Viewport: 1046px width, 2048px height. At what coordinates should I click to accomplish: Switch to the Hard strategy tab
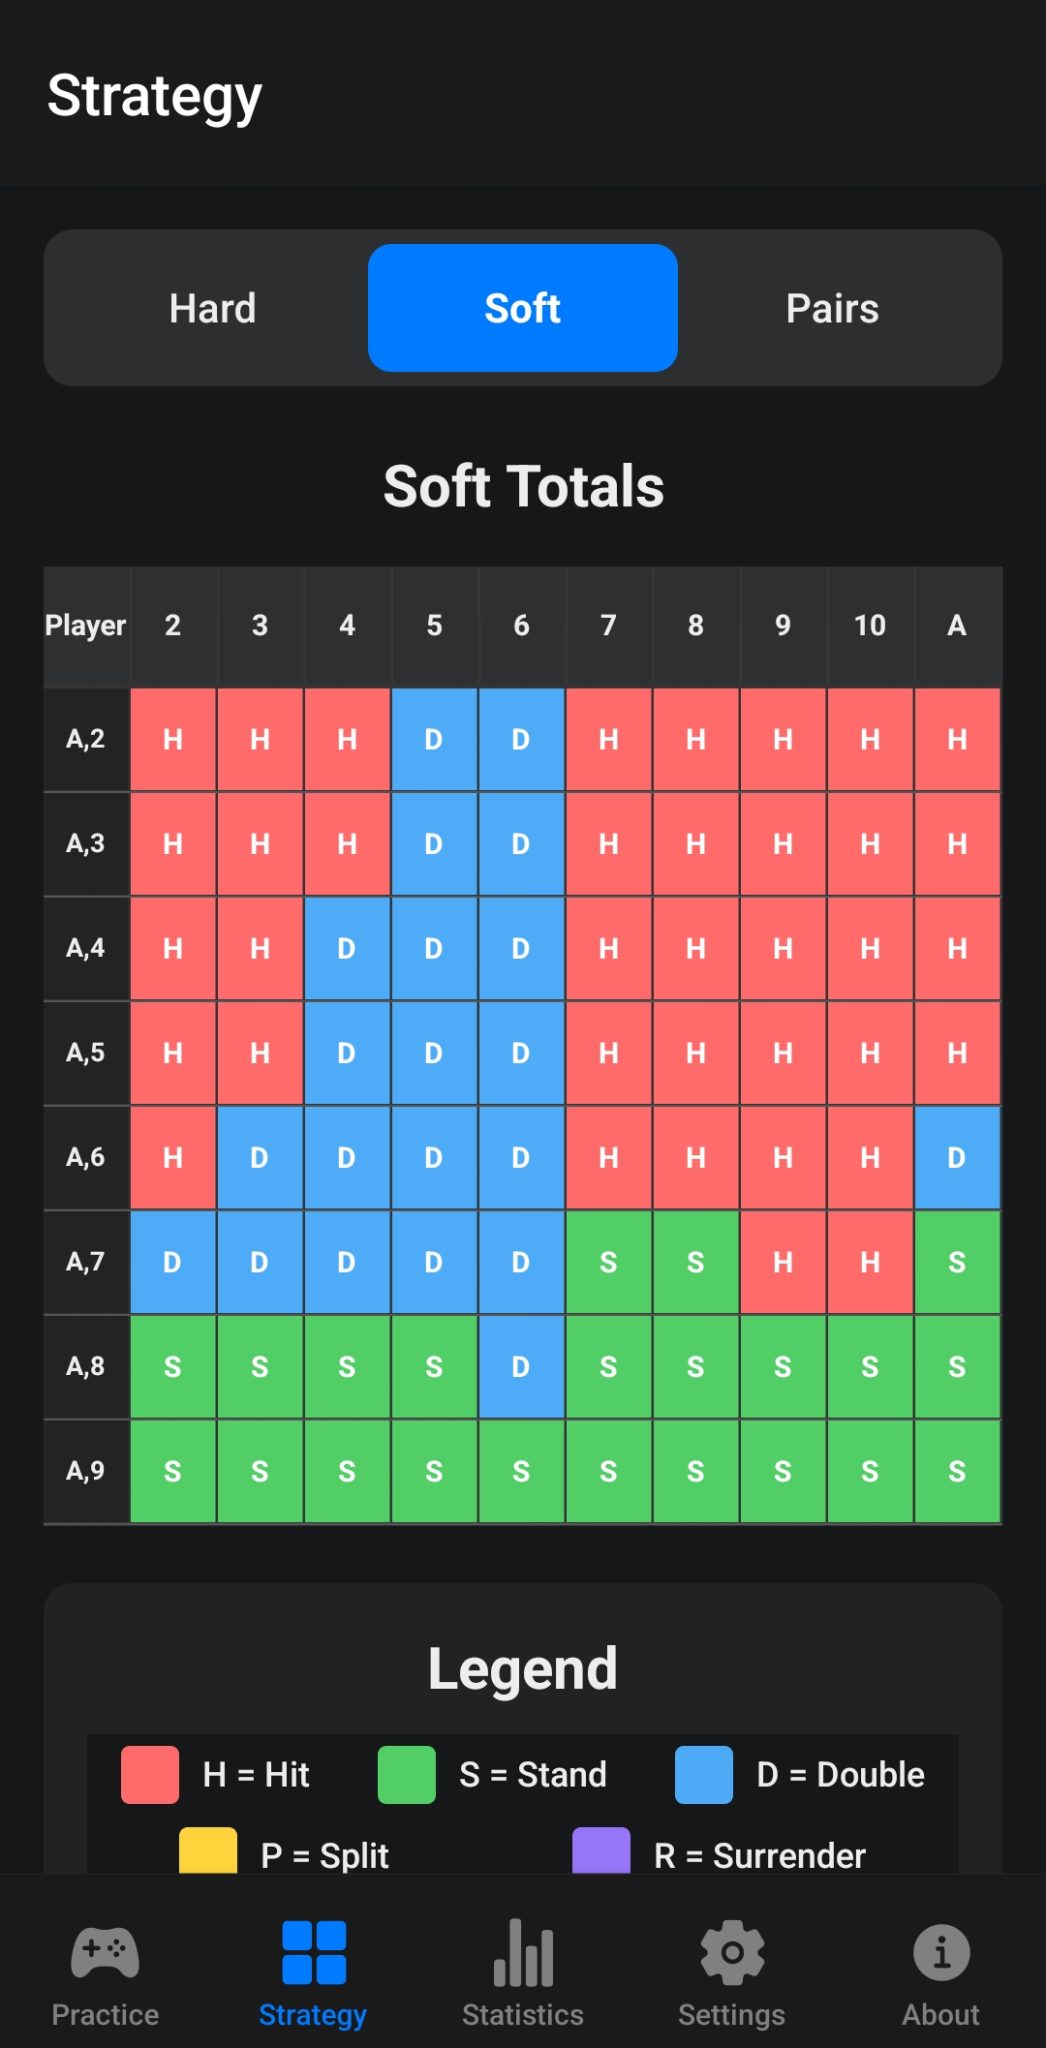[x=212, y=308]
